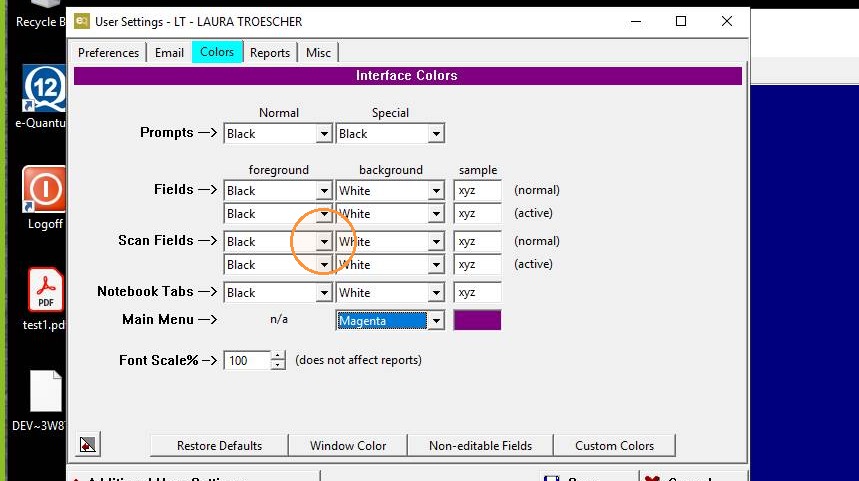Image resolution: width=859 pixels, height=481 pixels.
Task: Click the Custom Colors button
Action: pos(614,445)
